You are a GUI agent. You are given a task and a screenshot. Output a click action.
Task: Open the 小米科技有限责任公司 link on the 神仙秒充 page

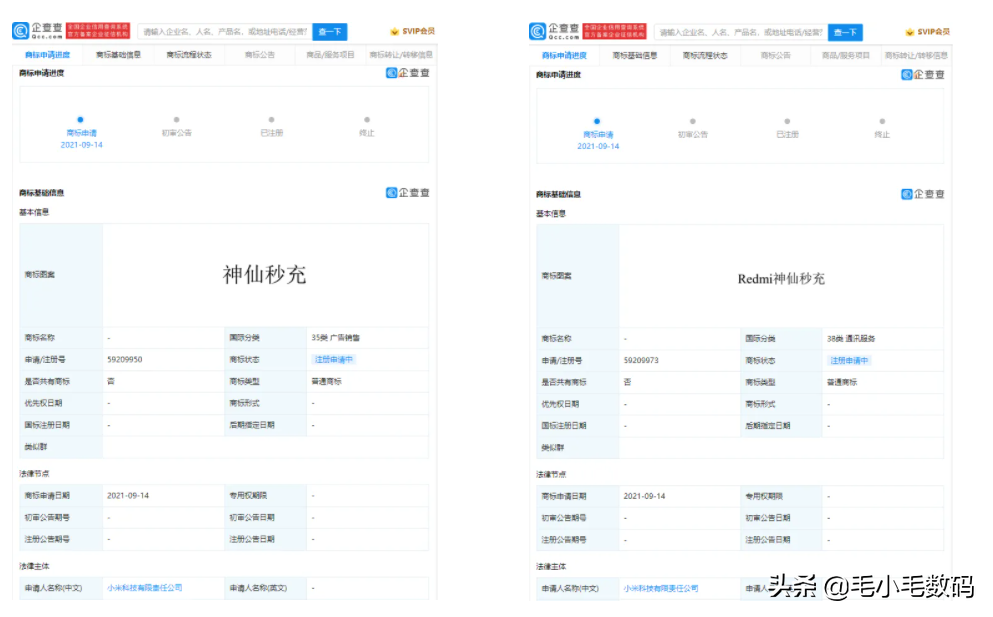coord(145,588)
